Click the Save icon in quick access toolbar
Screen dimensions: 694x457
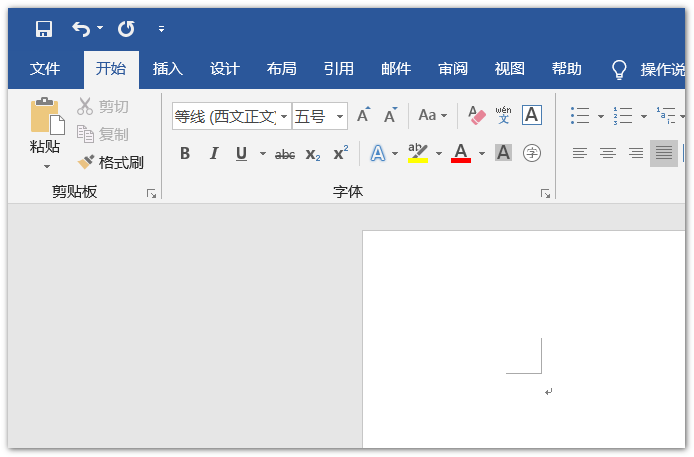44,29
